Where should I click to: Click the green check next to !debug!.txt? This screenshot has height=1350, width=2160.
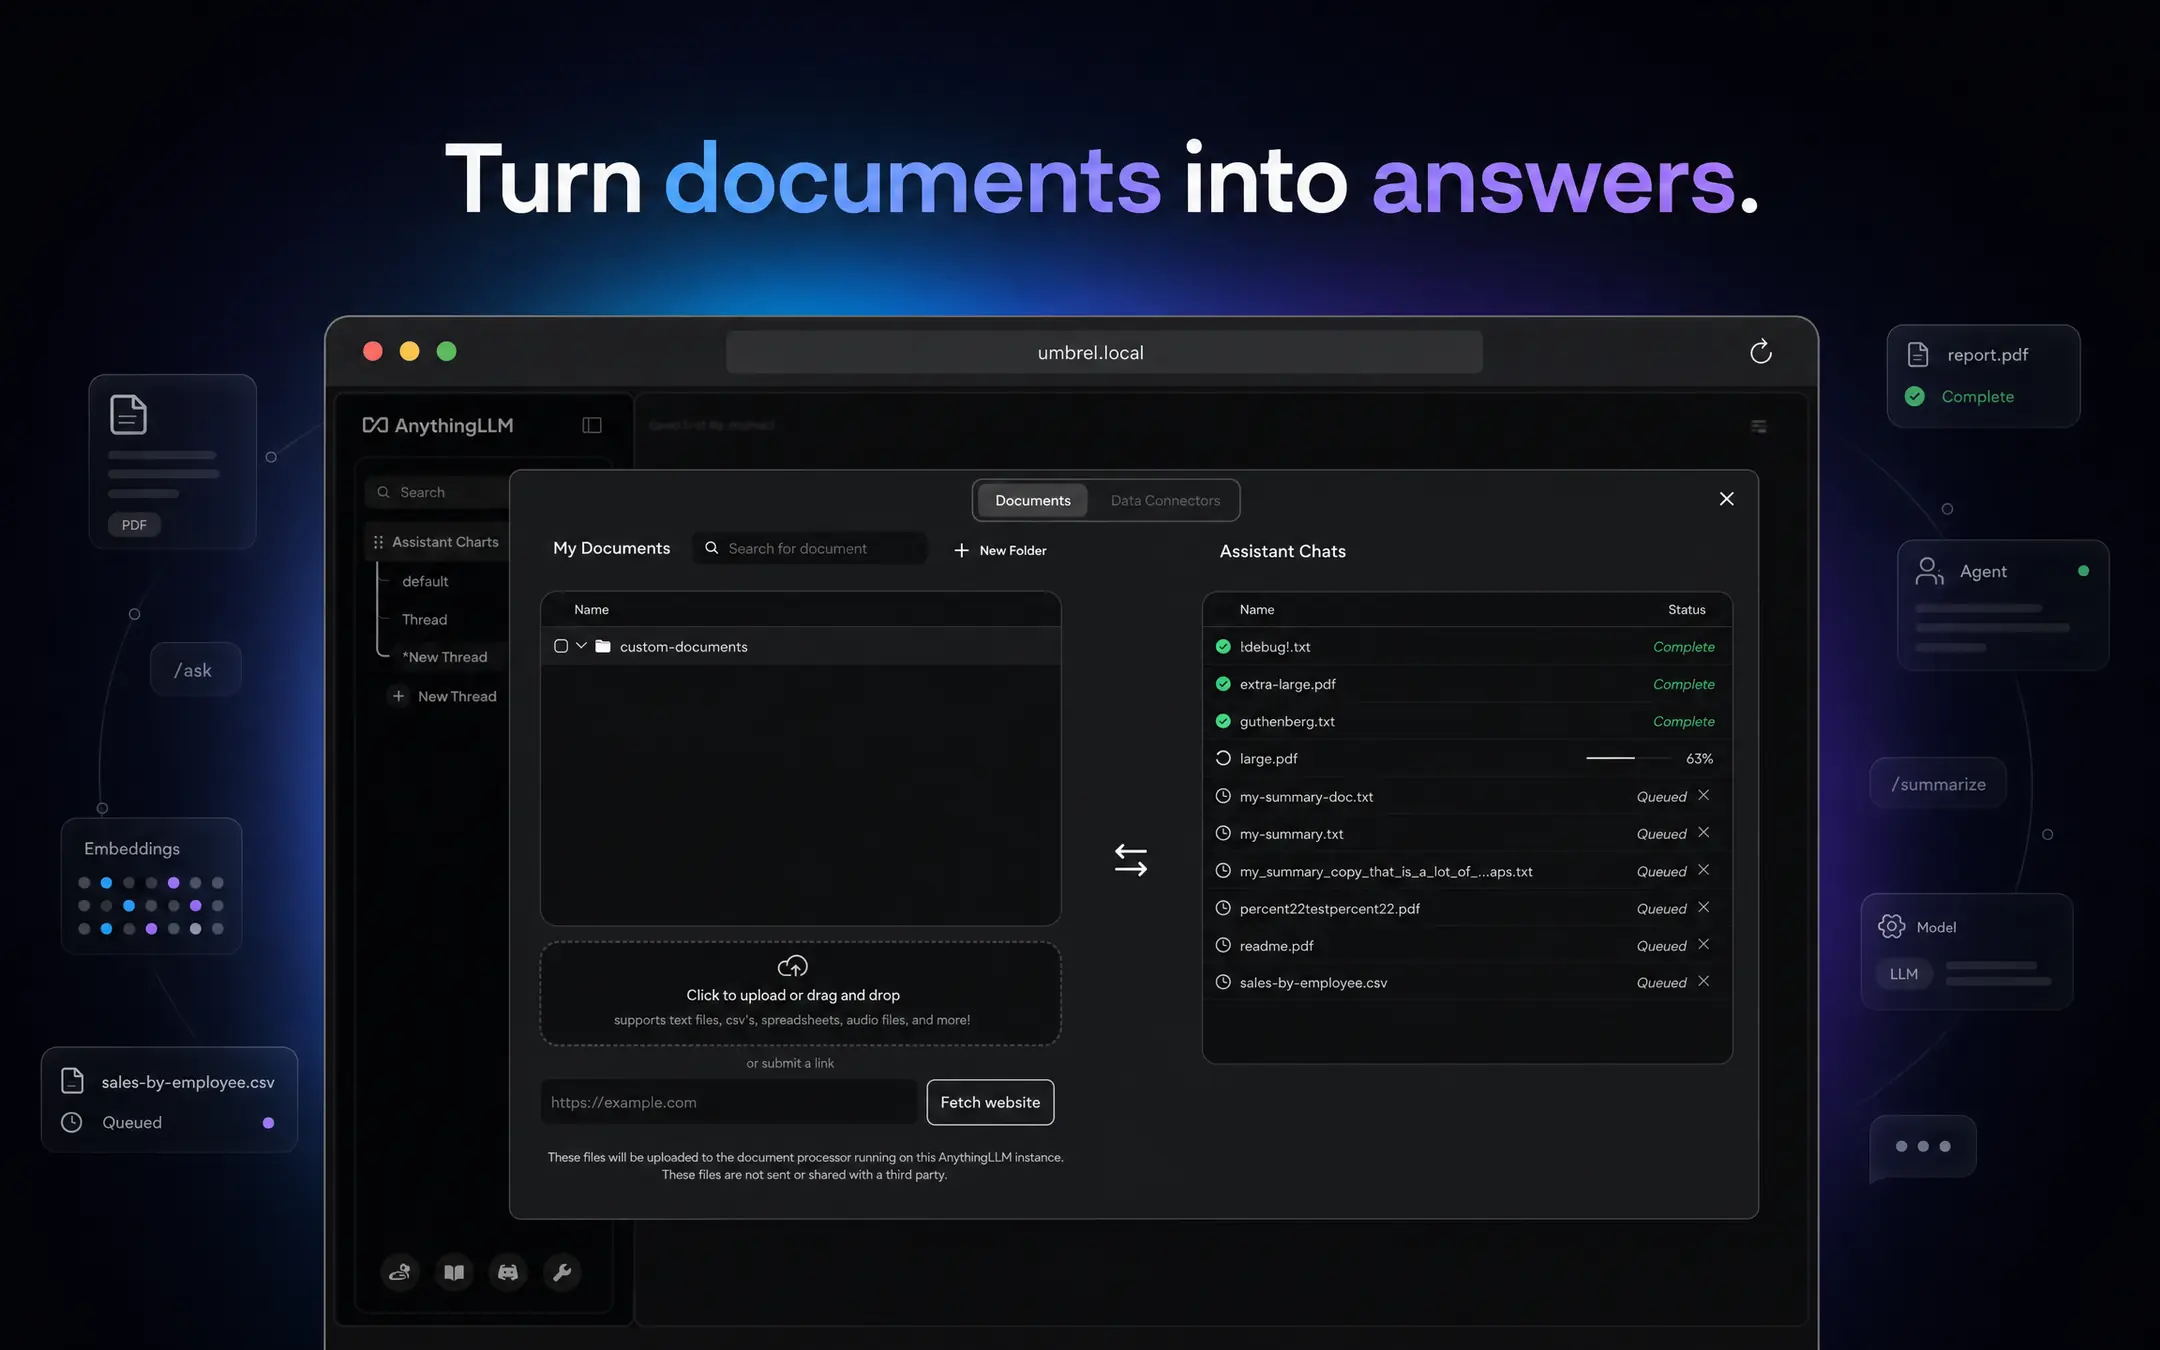click(1223, 647)
